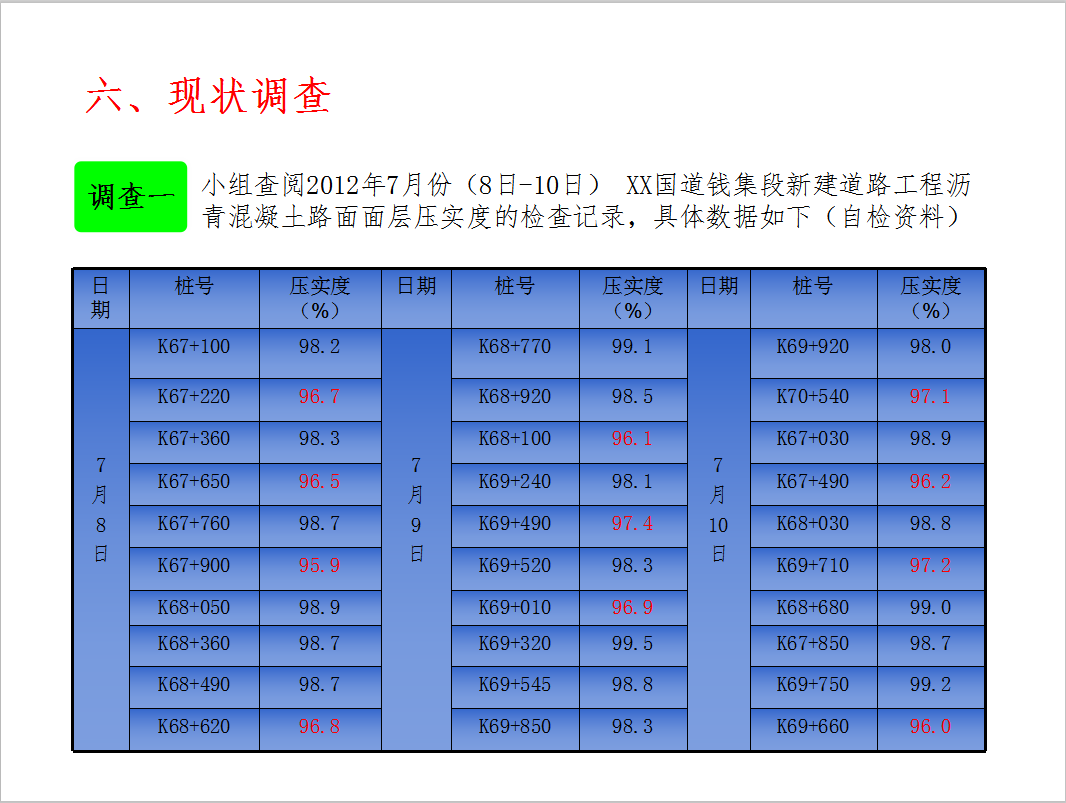Select the compaction value 98.1
The image size is (1066, 803).
point(632,481)
